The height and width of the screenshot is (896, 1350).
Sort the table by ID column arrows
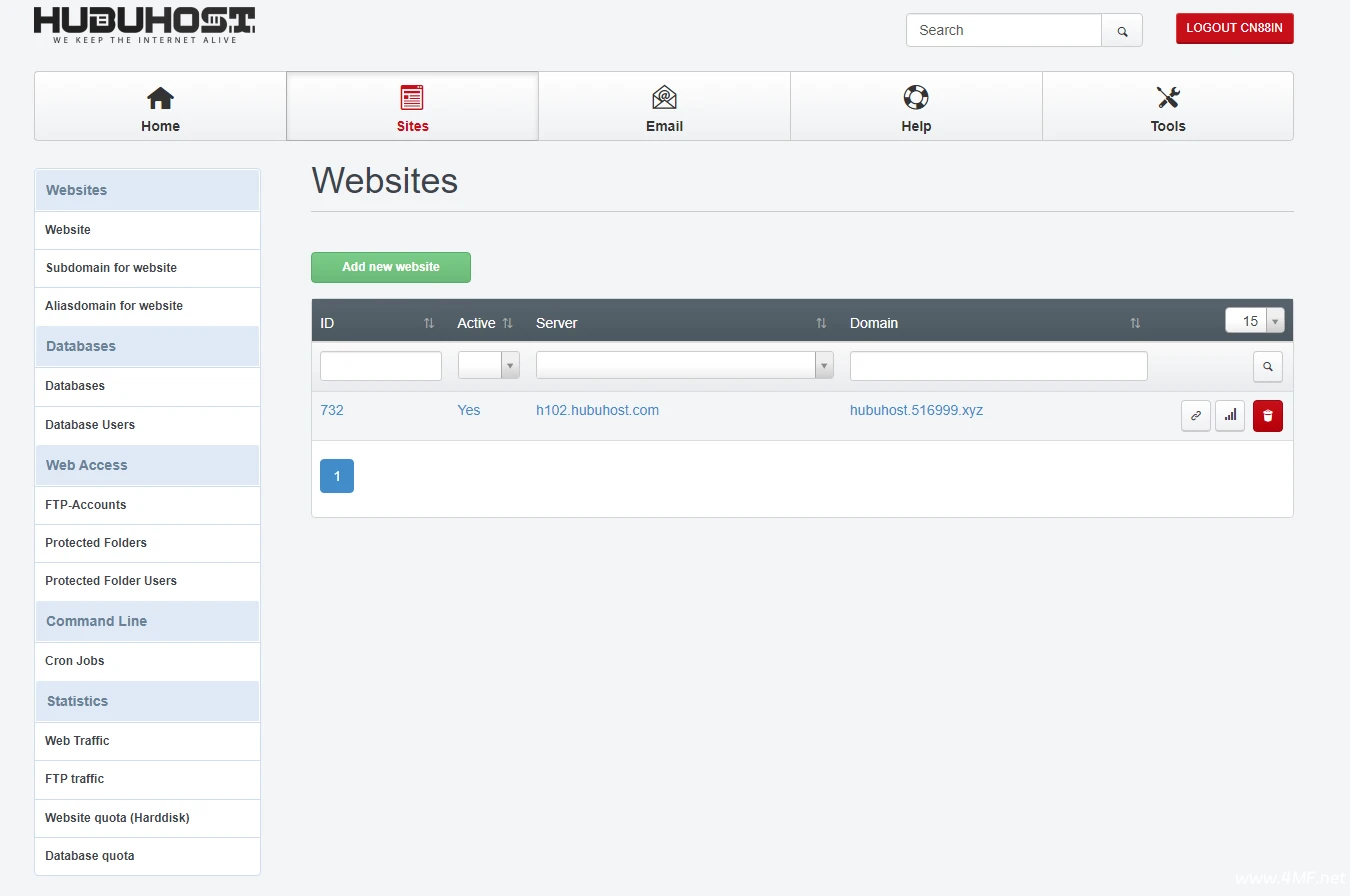tap(429, 323)
